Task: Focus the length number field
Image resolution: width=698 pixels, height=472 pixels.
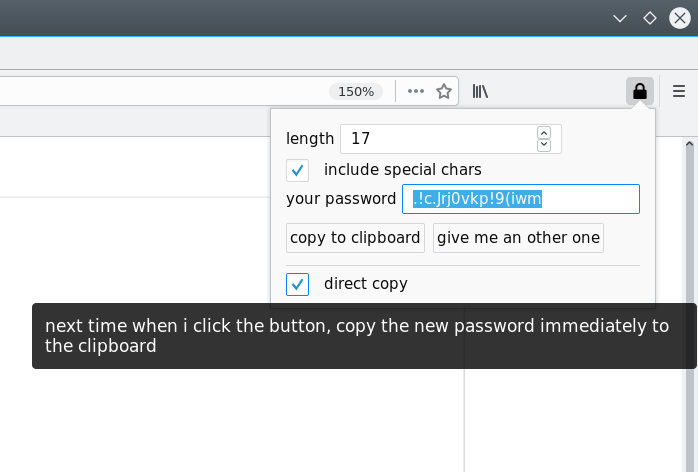Action: point(439,139)
